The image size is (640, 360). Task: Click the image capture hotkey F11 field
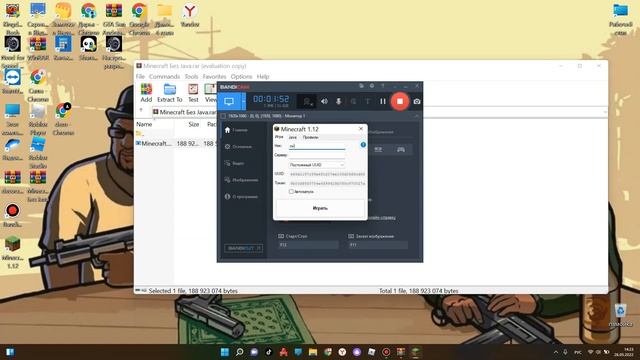(378, 245)
